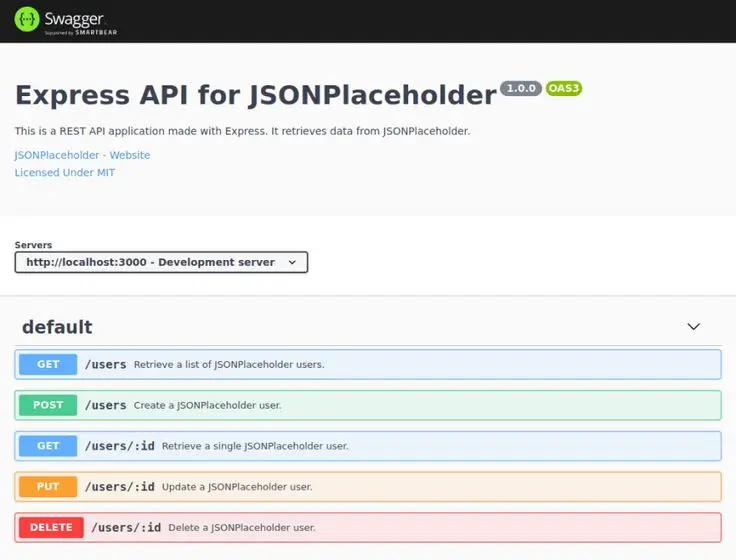This screenshot has width=736, height=560.
Task: Open the Licensed Under MIT link
Action: pyautogui.click(x=65, y=172)
